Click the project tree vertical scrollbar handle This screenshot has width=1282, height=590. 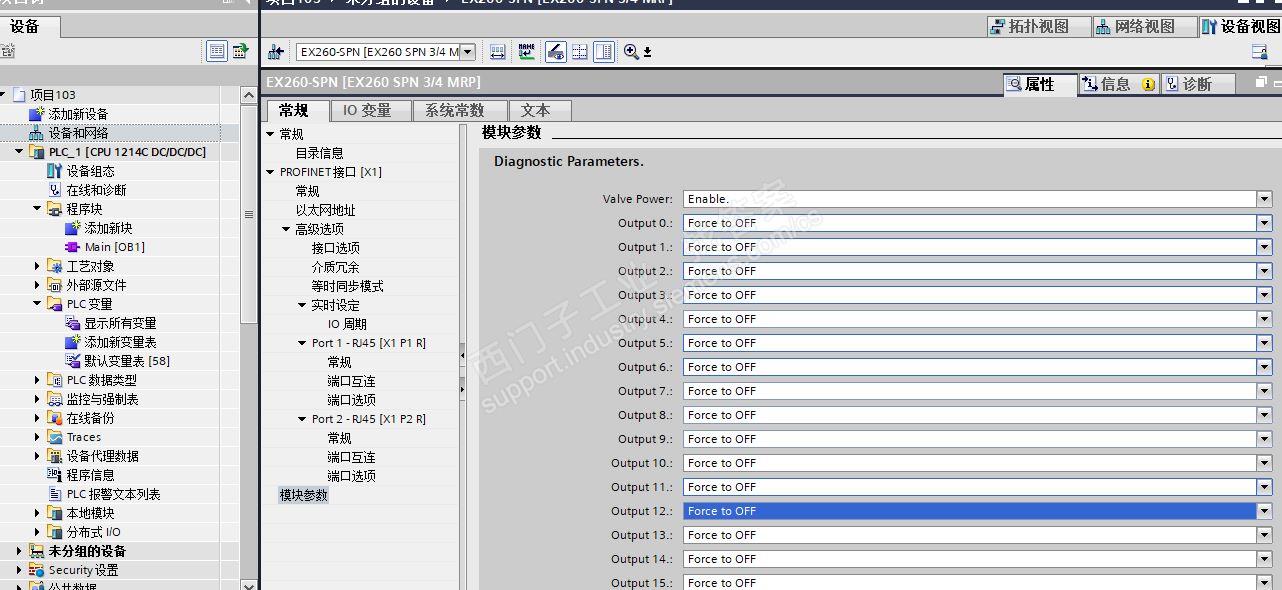coord(249,214)
